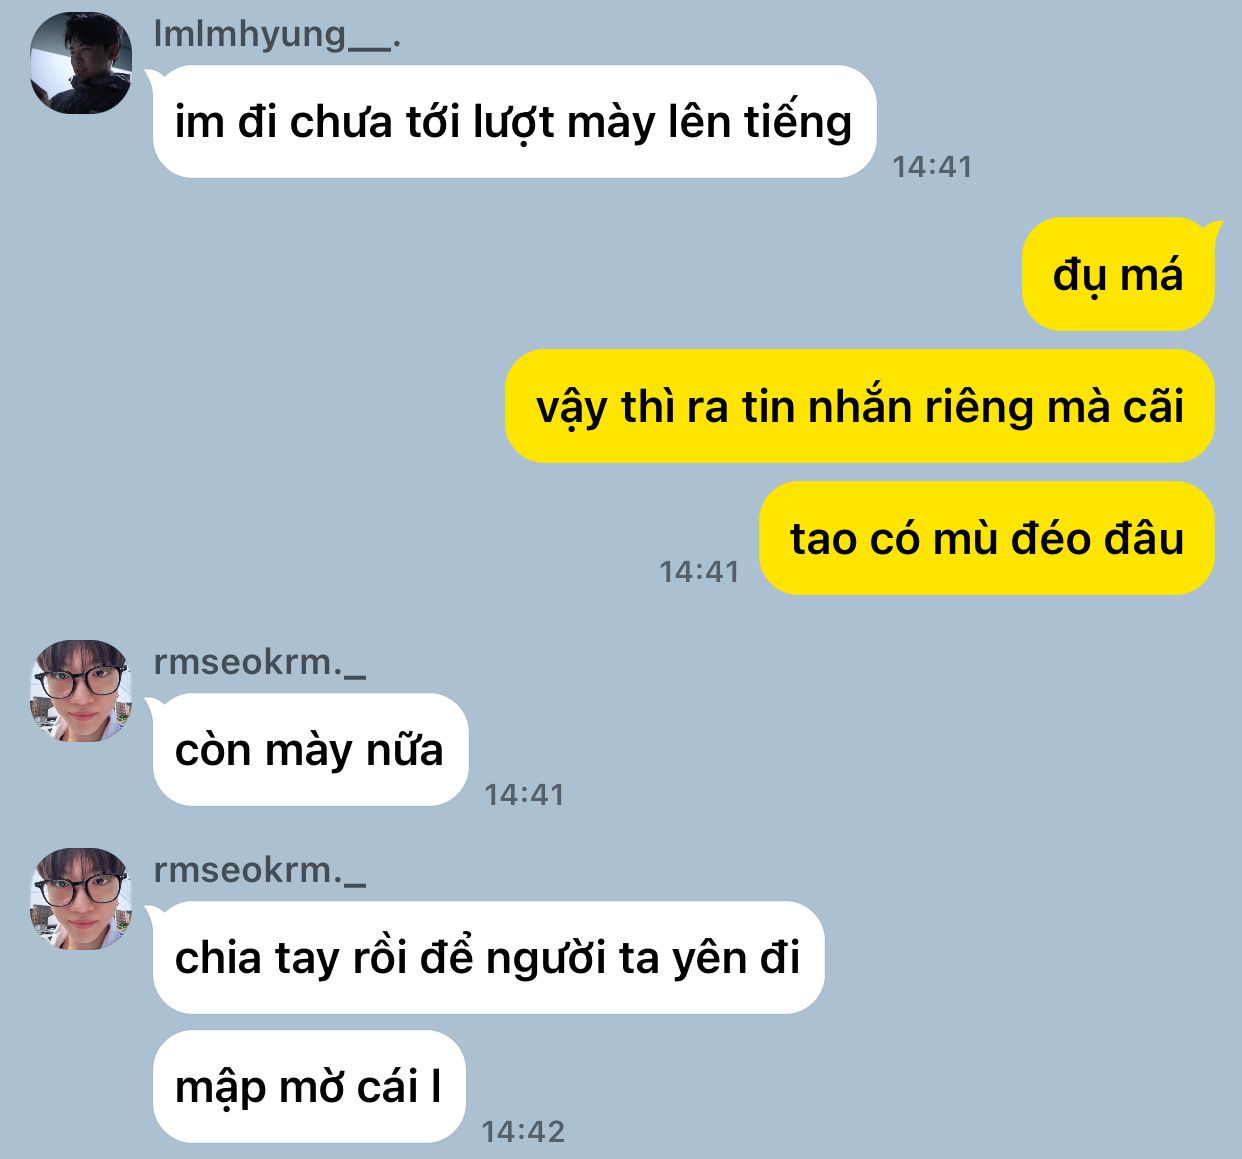Click the 14:42 timestamp beside 'mập mờ cái l'
The image size is (1242, 1159).
(523, 1131)
